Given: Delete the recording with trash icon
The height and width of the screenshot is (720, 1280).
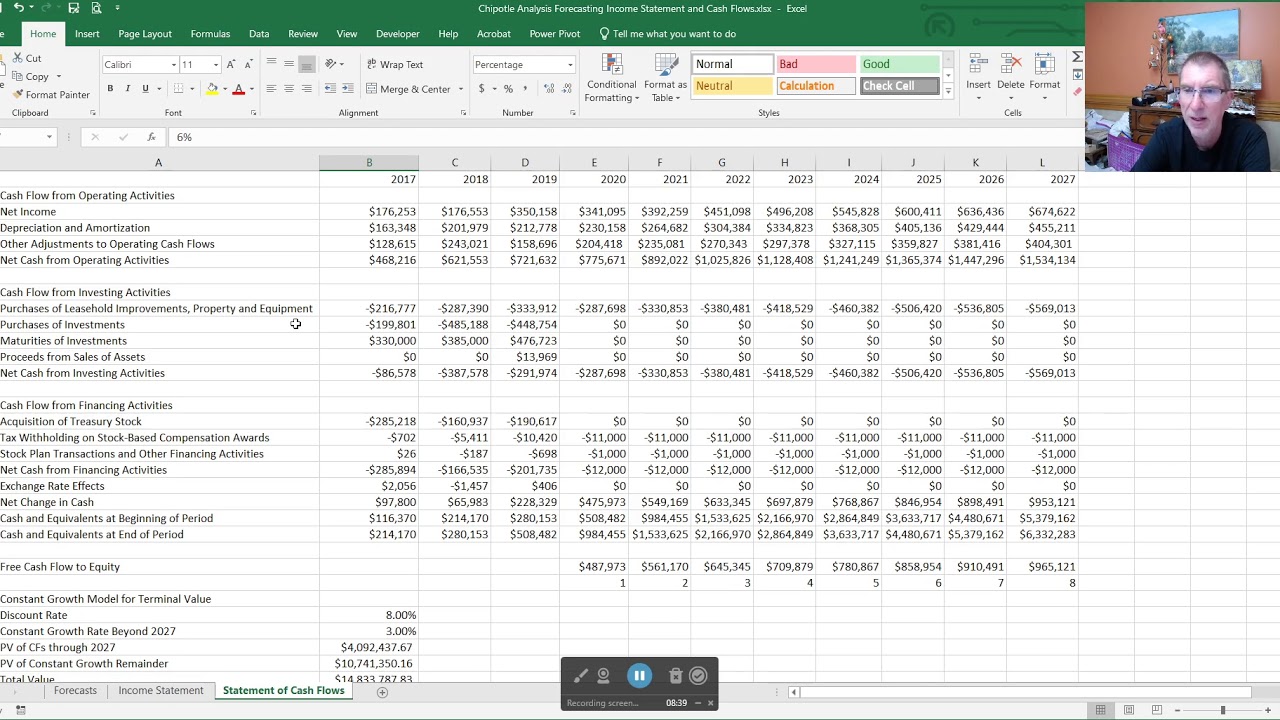Looking at the screenshot, I should coord(675,676).
